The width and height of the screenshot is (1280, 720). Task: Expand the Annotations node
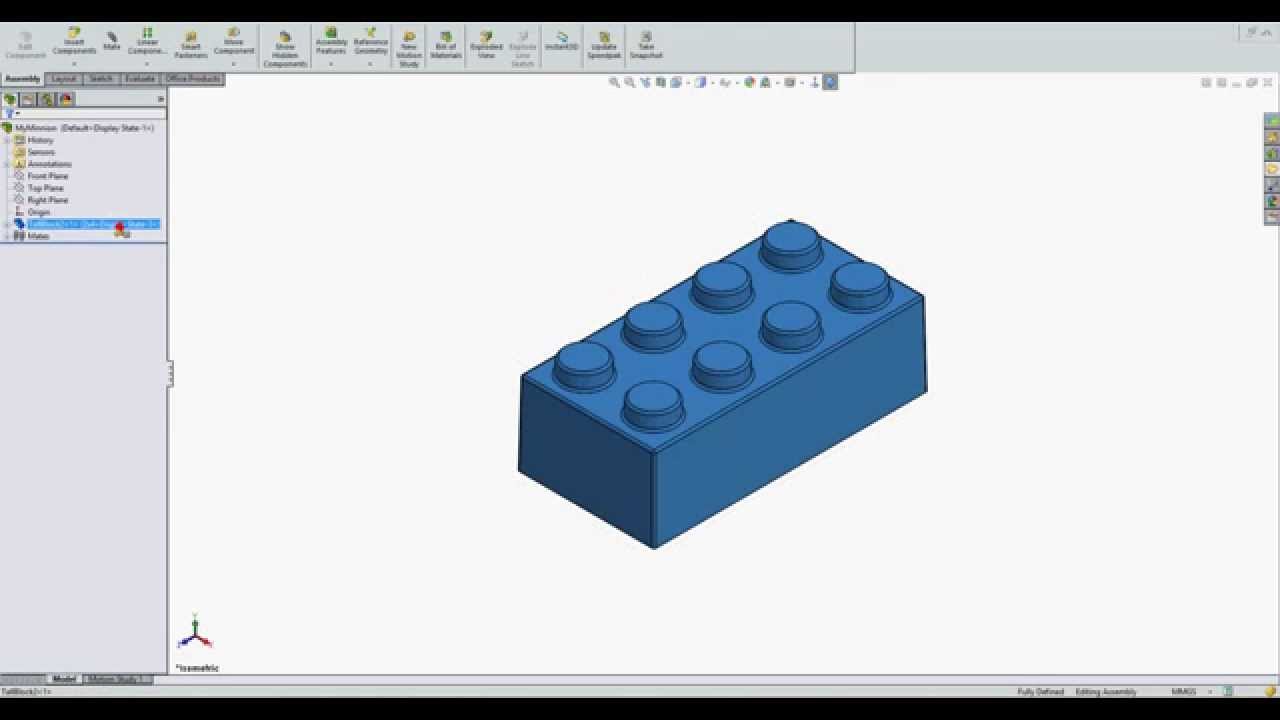click(7, 164)
